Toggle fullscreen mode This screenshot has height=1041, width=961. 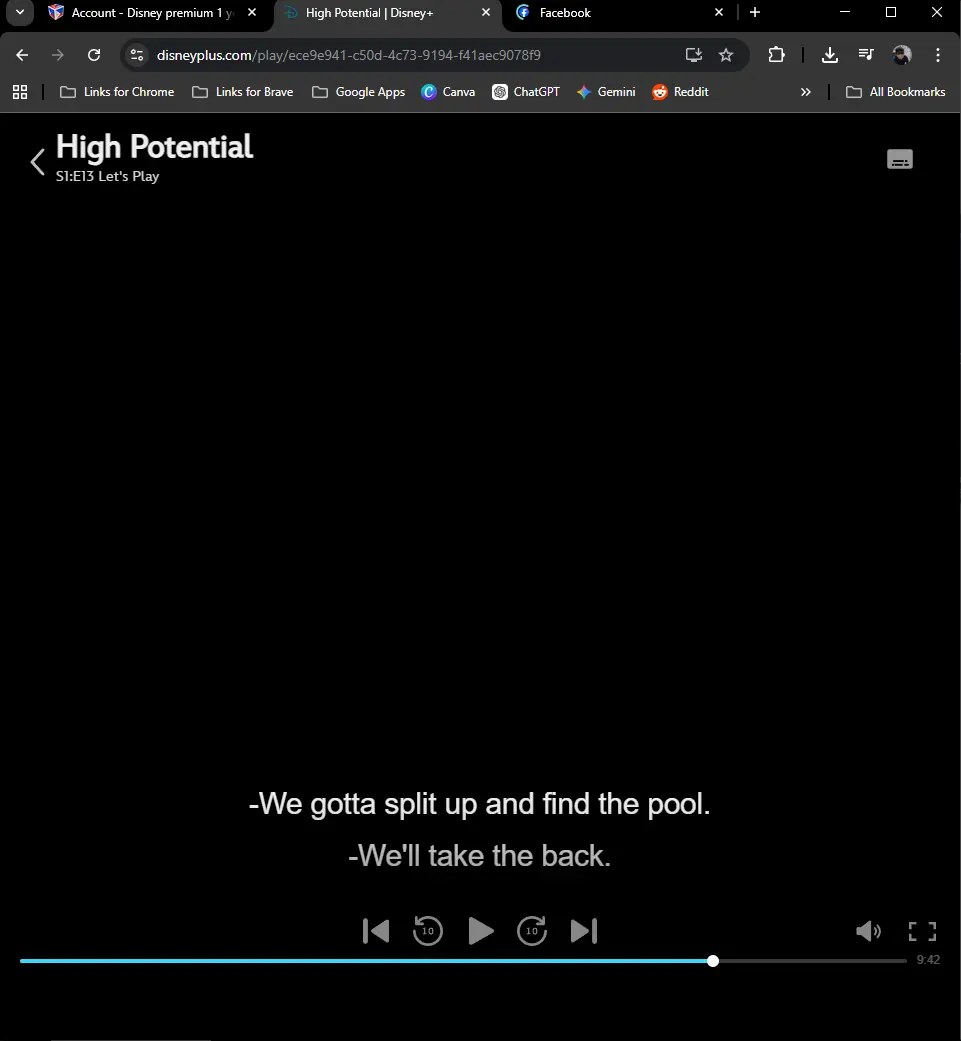tap(922, 931)
